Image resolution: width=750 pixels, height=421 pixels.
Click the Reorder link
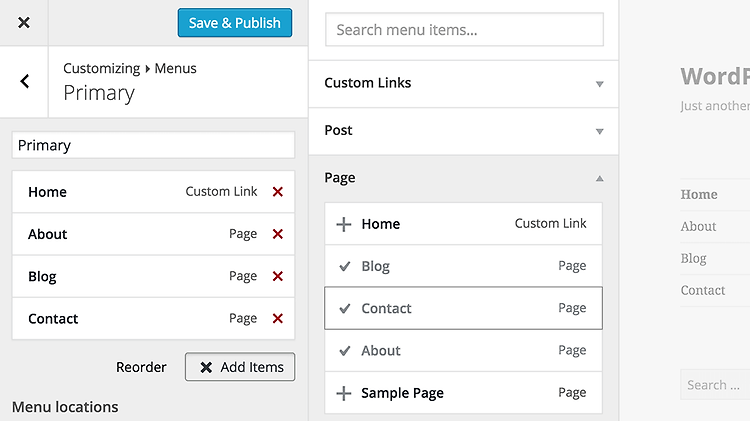(141, 367)
